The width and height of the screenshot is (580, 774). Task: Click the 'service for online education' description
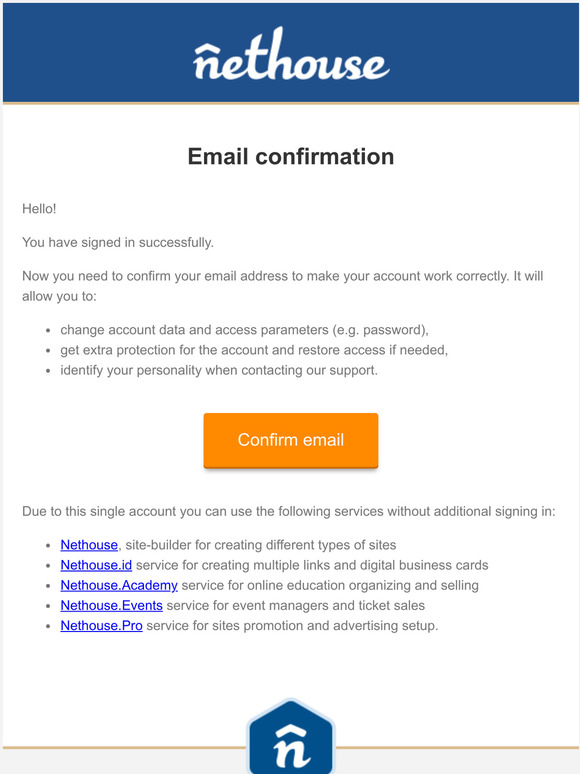330,585
